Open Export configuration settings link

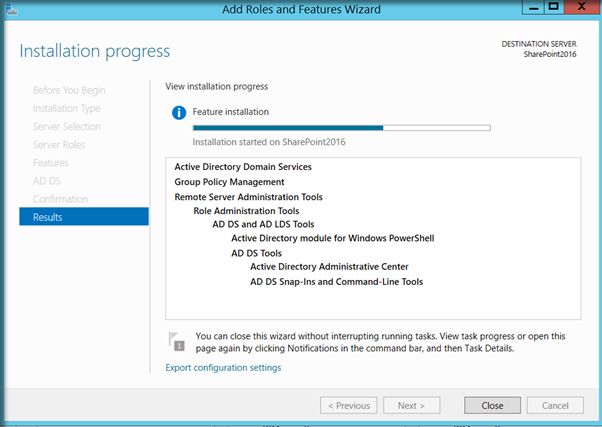pyautogui.click(x=223, y=367)
